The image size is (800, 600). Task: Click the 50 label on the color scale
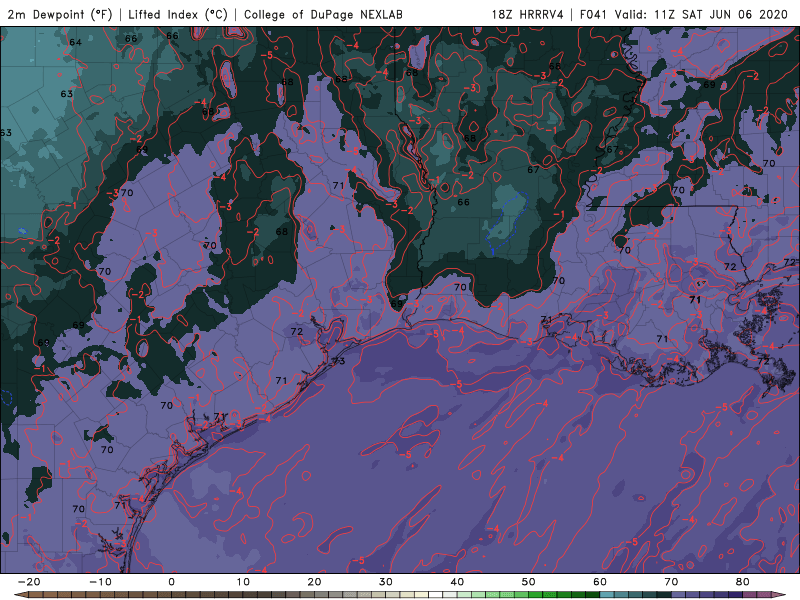[529, 582]
